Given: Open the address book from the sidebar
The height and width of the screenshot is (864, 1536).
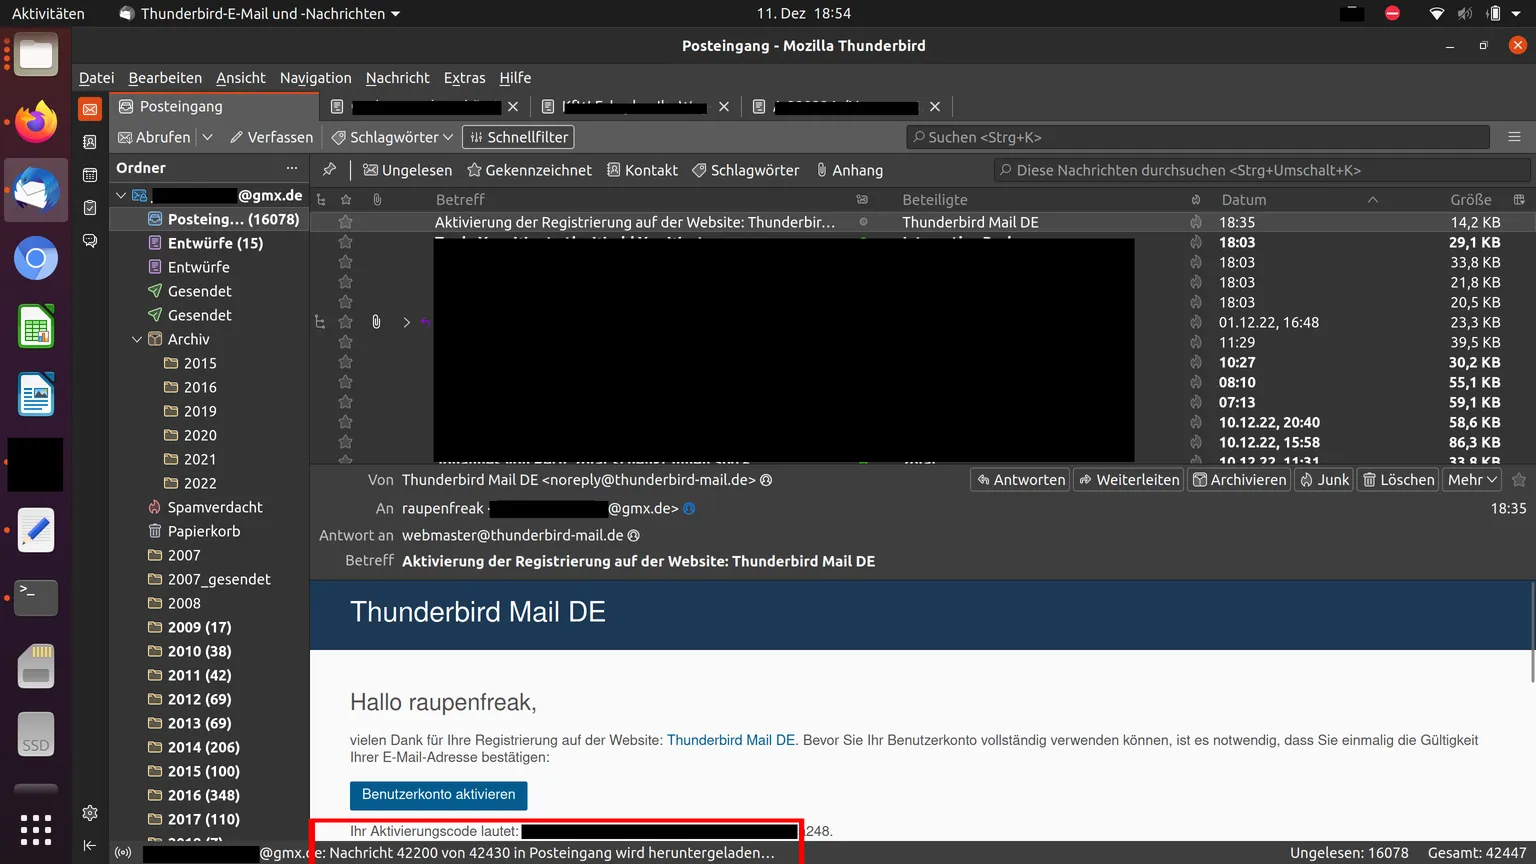Looking at the screenshot, I should [x=90, y=142].
